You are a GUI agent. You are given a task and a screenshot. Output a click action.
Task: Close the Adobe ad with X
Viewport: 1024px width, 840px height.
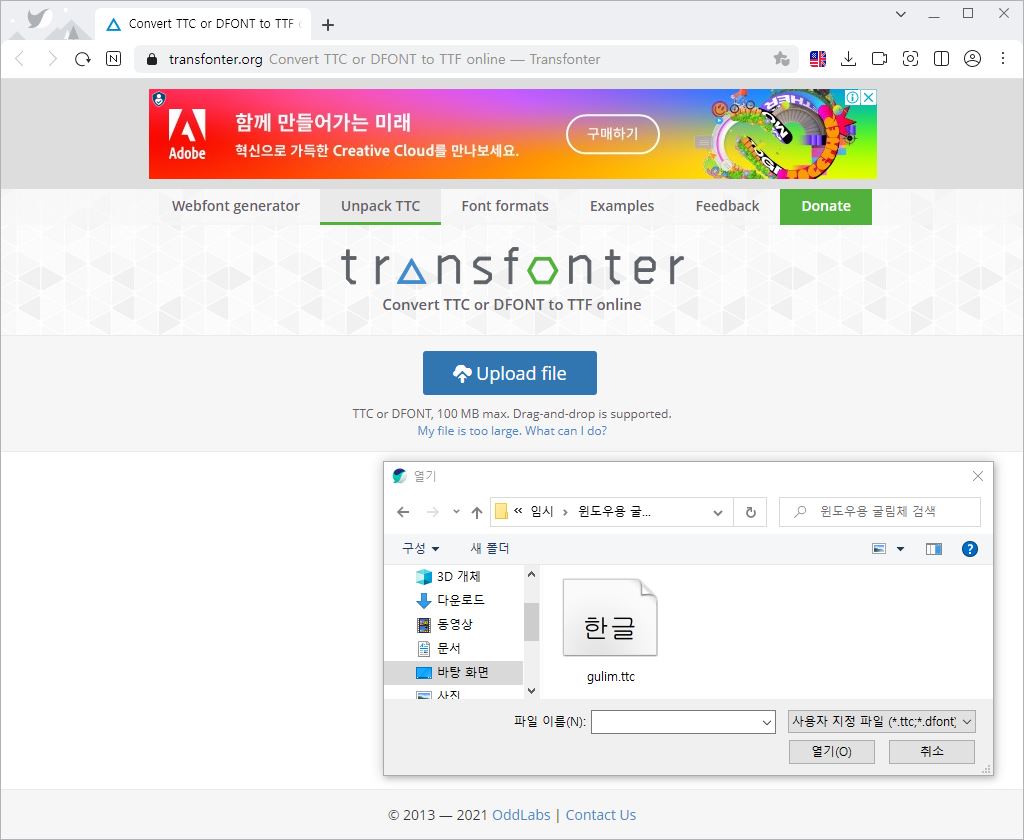pos(868,97)
